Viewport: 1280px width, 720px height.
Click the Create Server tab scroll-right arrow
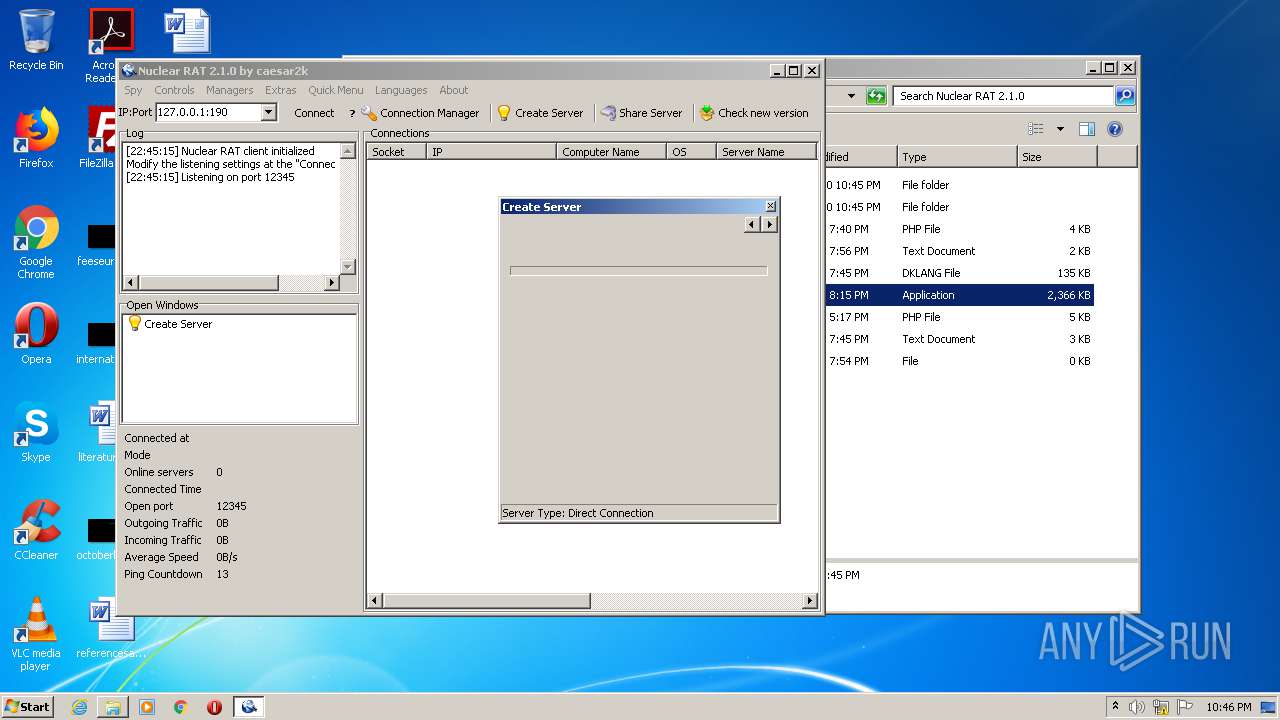(x=769, y=225)
